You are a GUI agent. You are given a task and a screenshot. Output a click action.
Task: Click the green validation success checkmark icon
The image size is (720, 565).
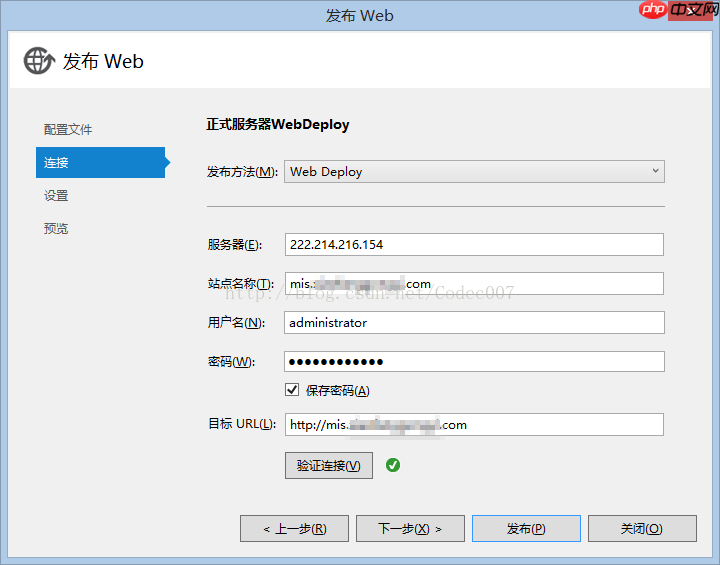[x=393, y=465]
